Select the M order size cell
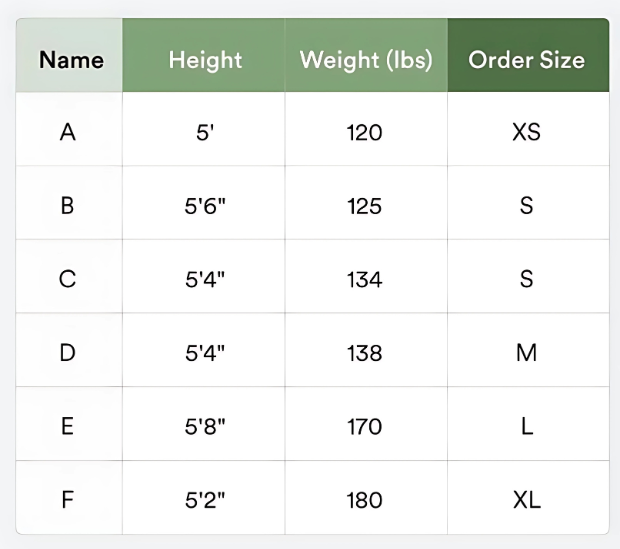The image size is (620, 549). pos(526,353)
